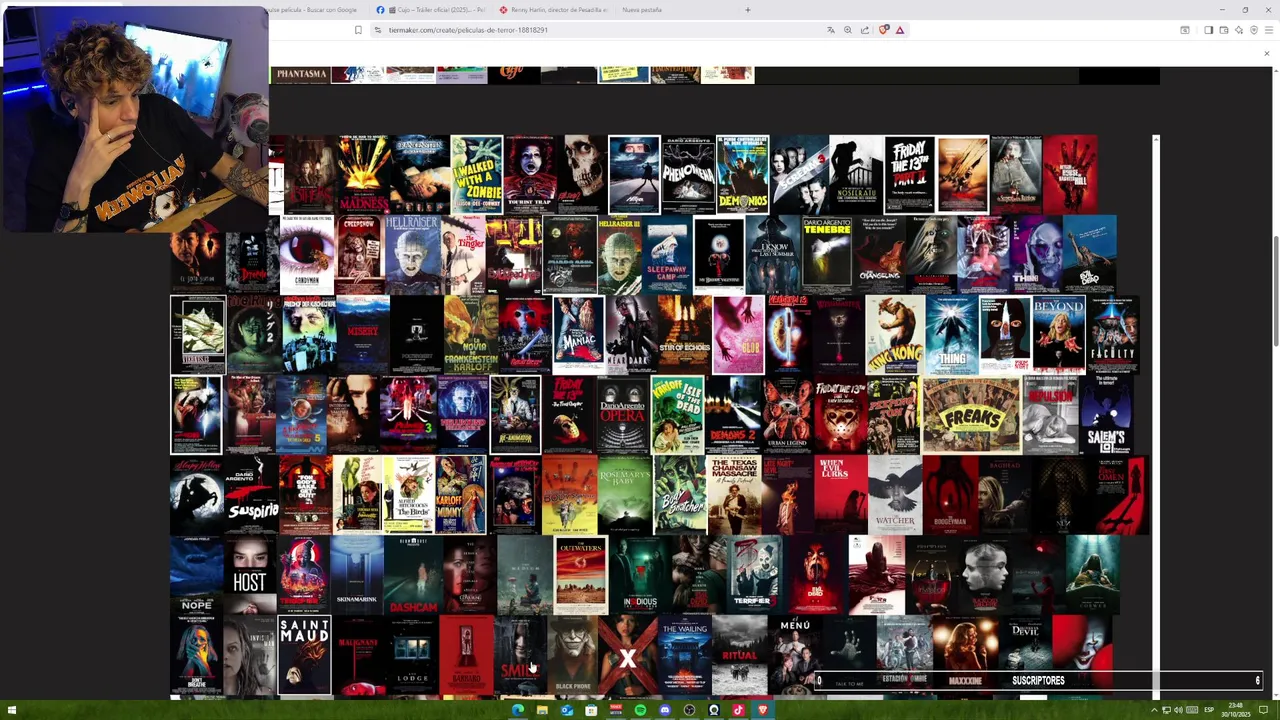The width and height of the screenshot is (1280, 720).
Task: Select the Rosemary's Baby poster
Action: click(625, 495)
